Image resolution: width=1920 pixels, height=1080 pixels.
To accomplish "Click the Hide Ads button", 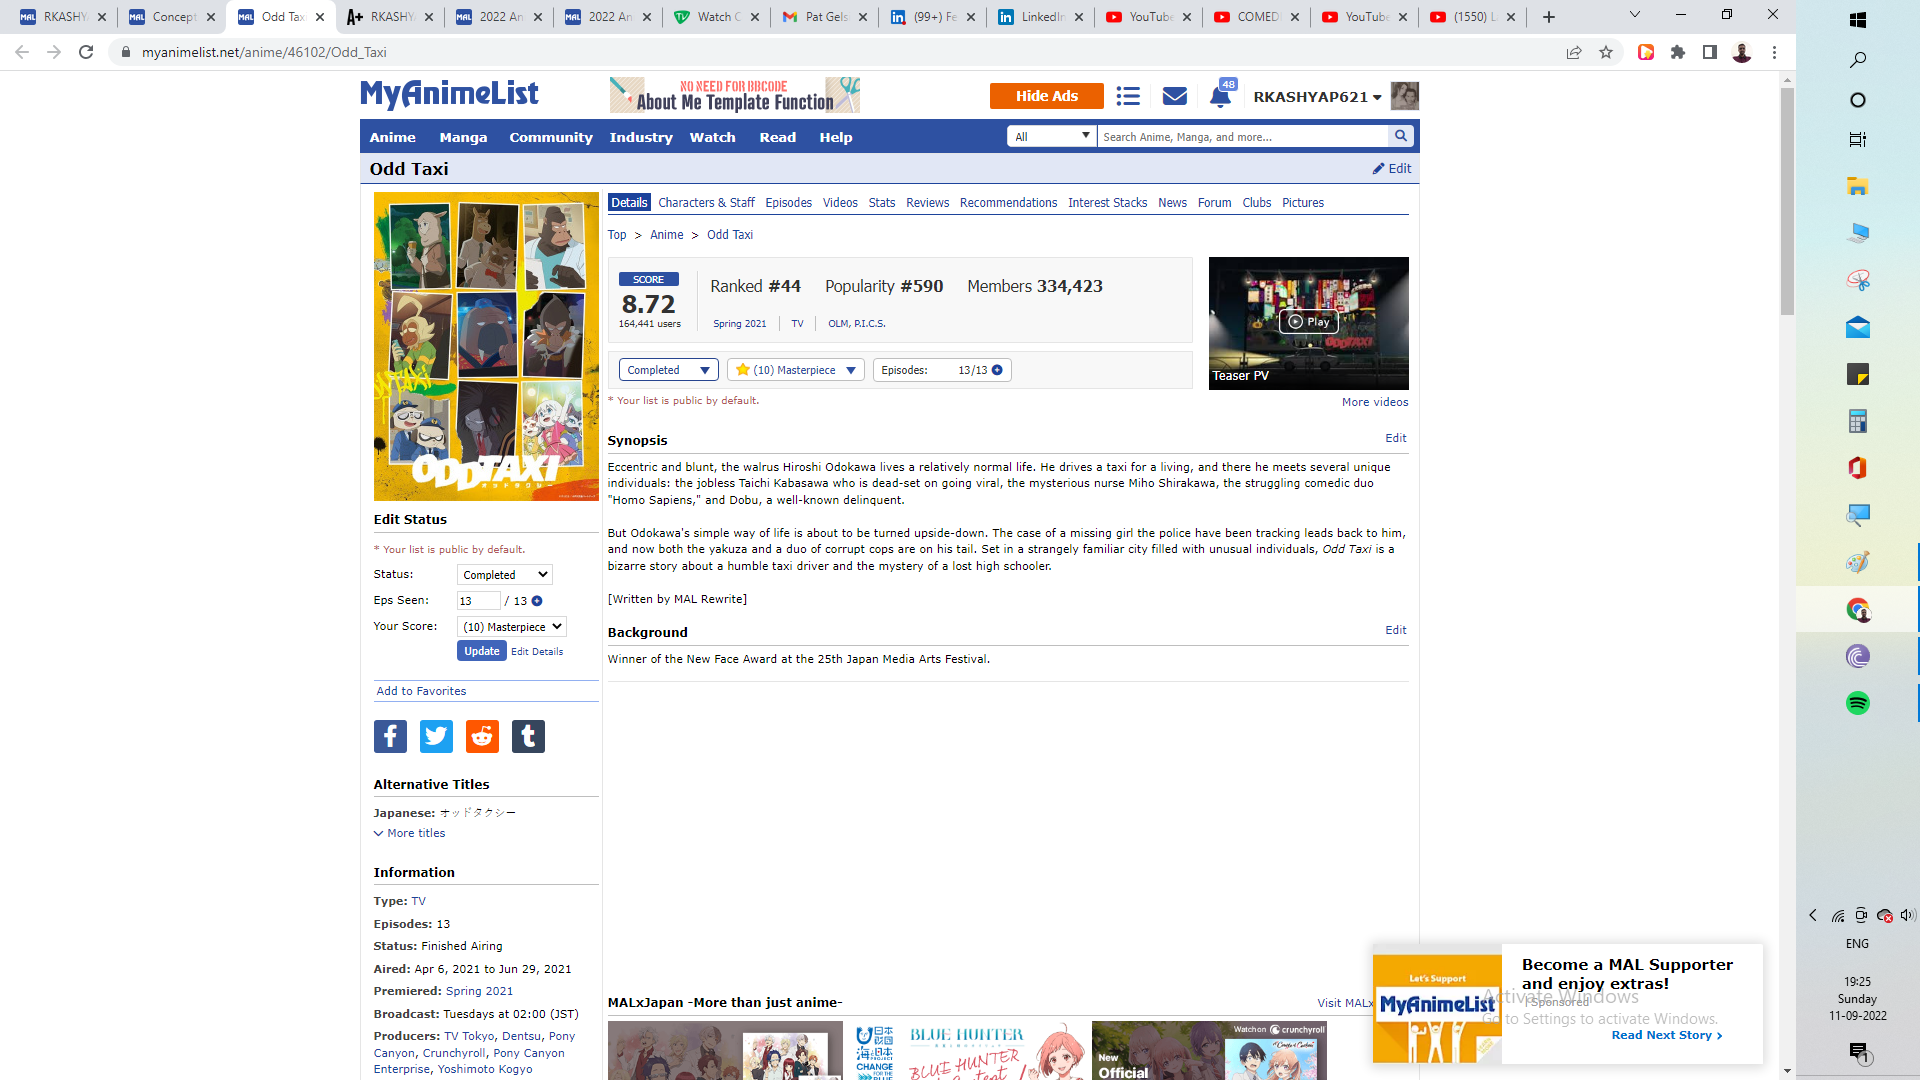I will (x=1046, y=96).
